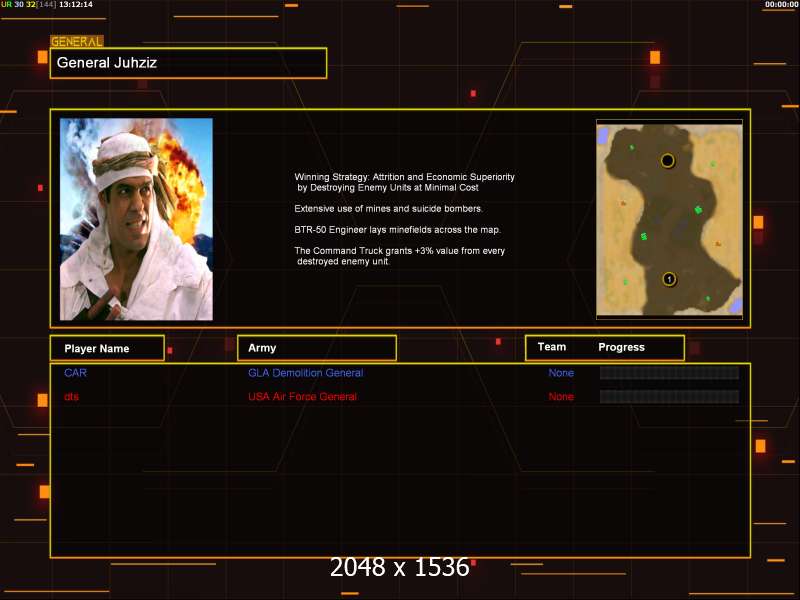Select player CAR in the list
Screen dimensions: 800x600
click(x=76, y=373)
